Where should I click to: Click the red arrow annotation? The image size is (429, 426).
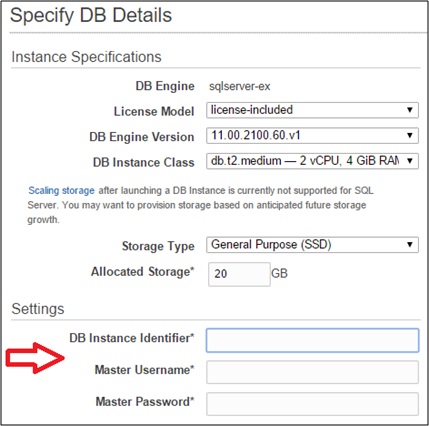(35, 358)
